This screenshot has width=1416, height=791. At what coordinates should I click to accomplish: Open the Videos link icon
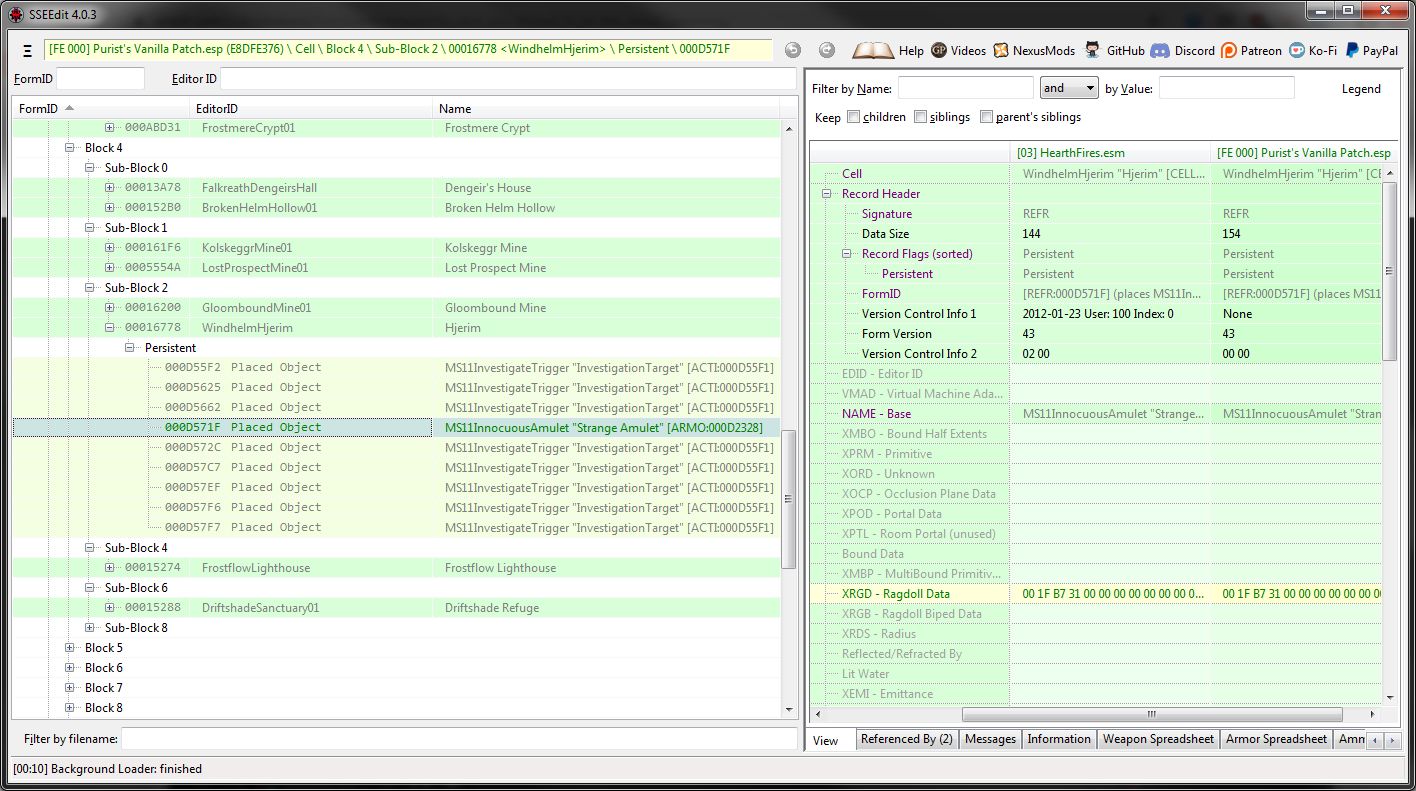pos(939,50)
